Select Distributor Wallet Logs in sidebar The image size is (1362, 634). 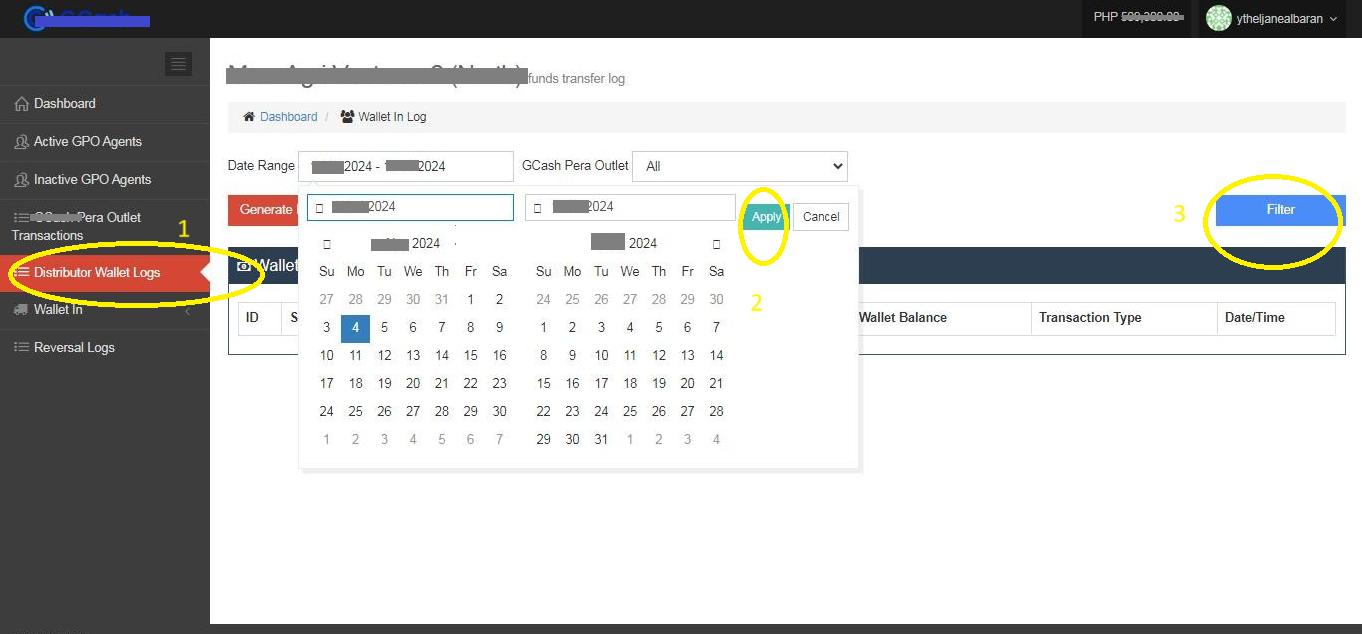(105, 272)
